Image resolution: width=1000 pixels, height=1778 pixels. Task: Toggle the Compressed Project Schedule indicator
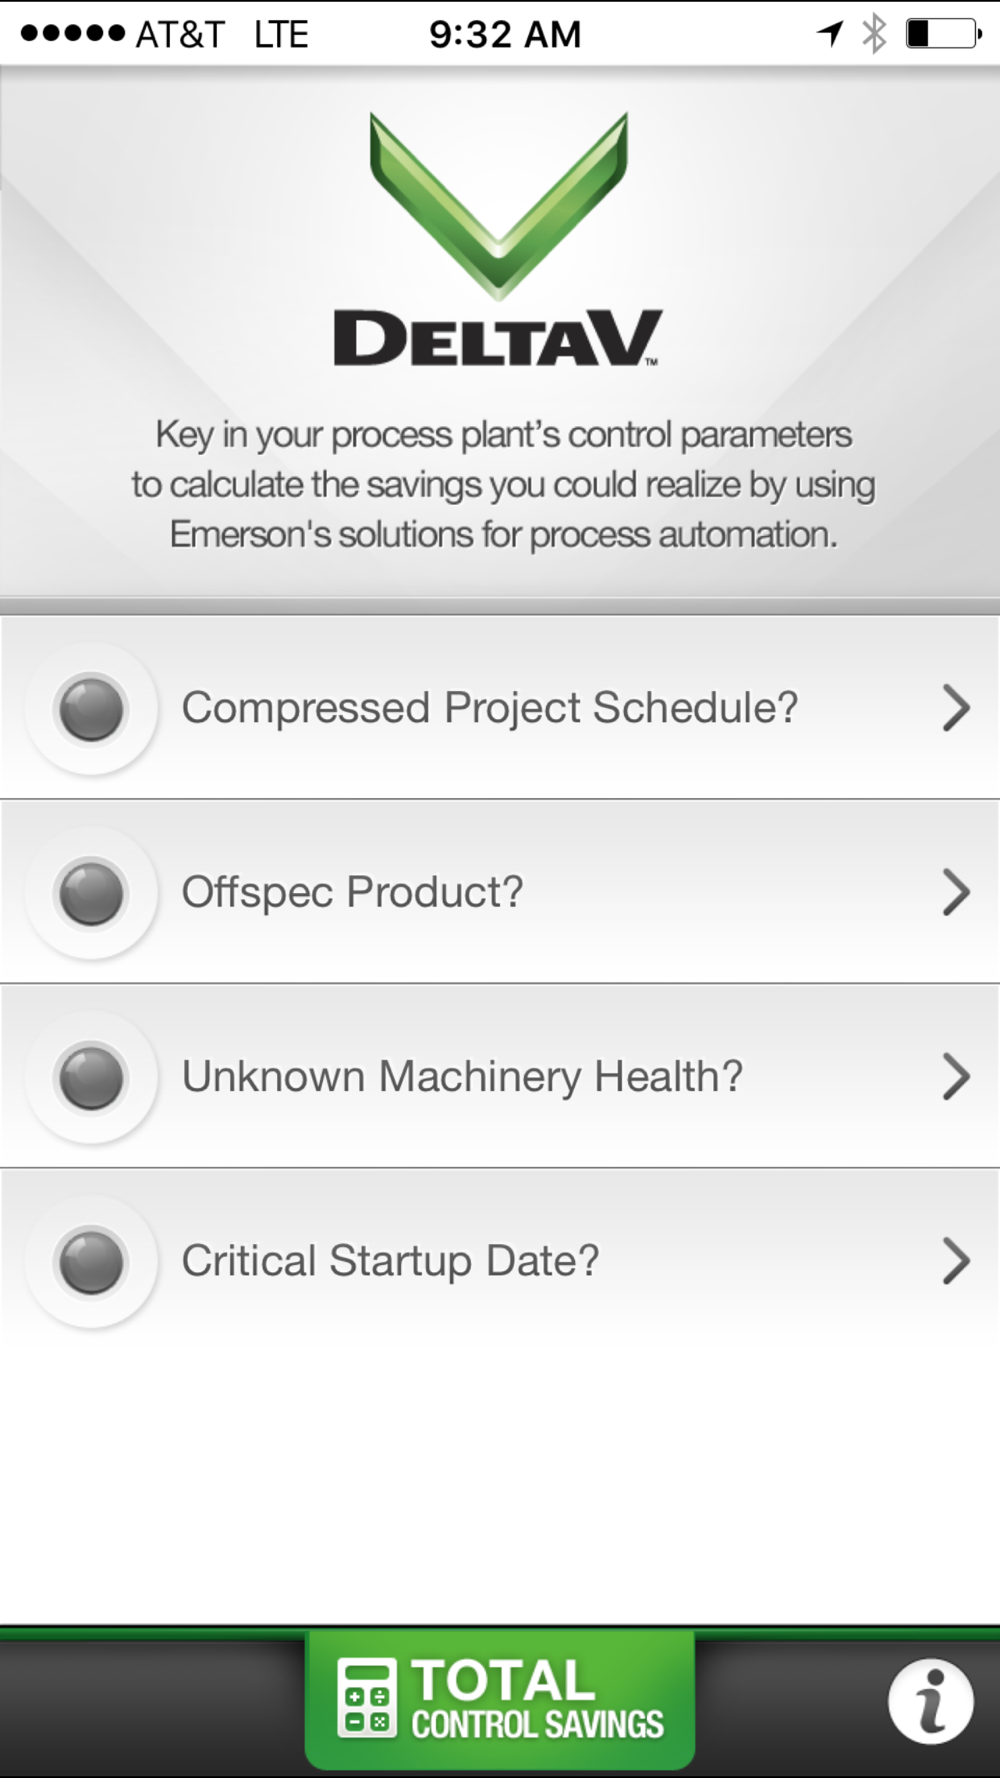[92, 709]
